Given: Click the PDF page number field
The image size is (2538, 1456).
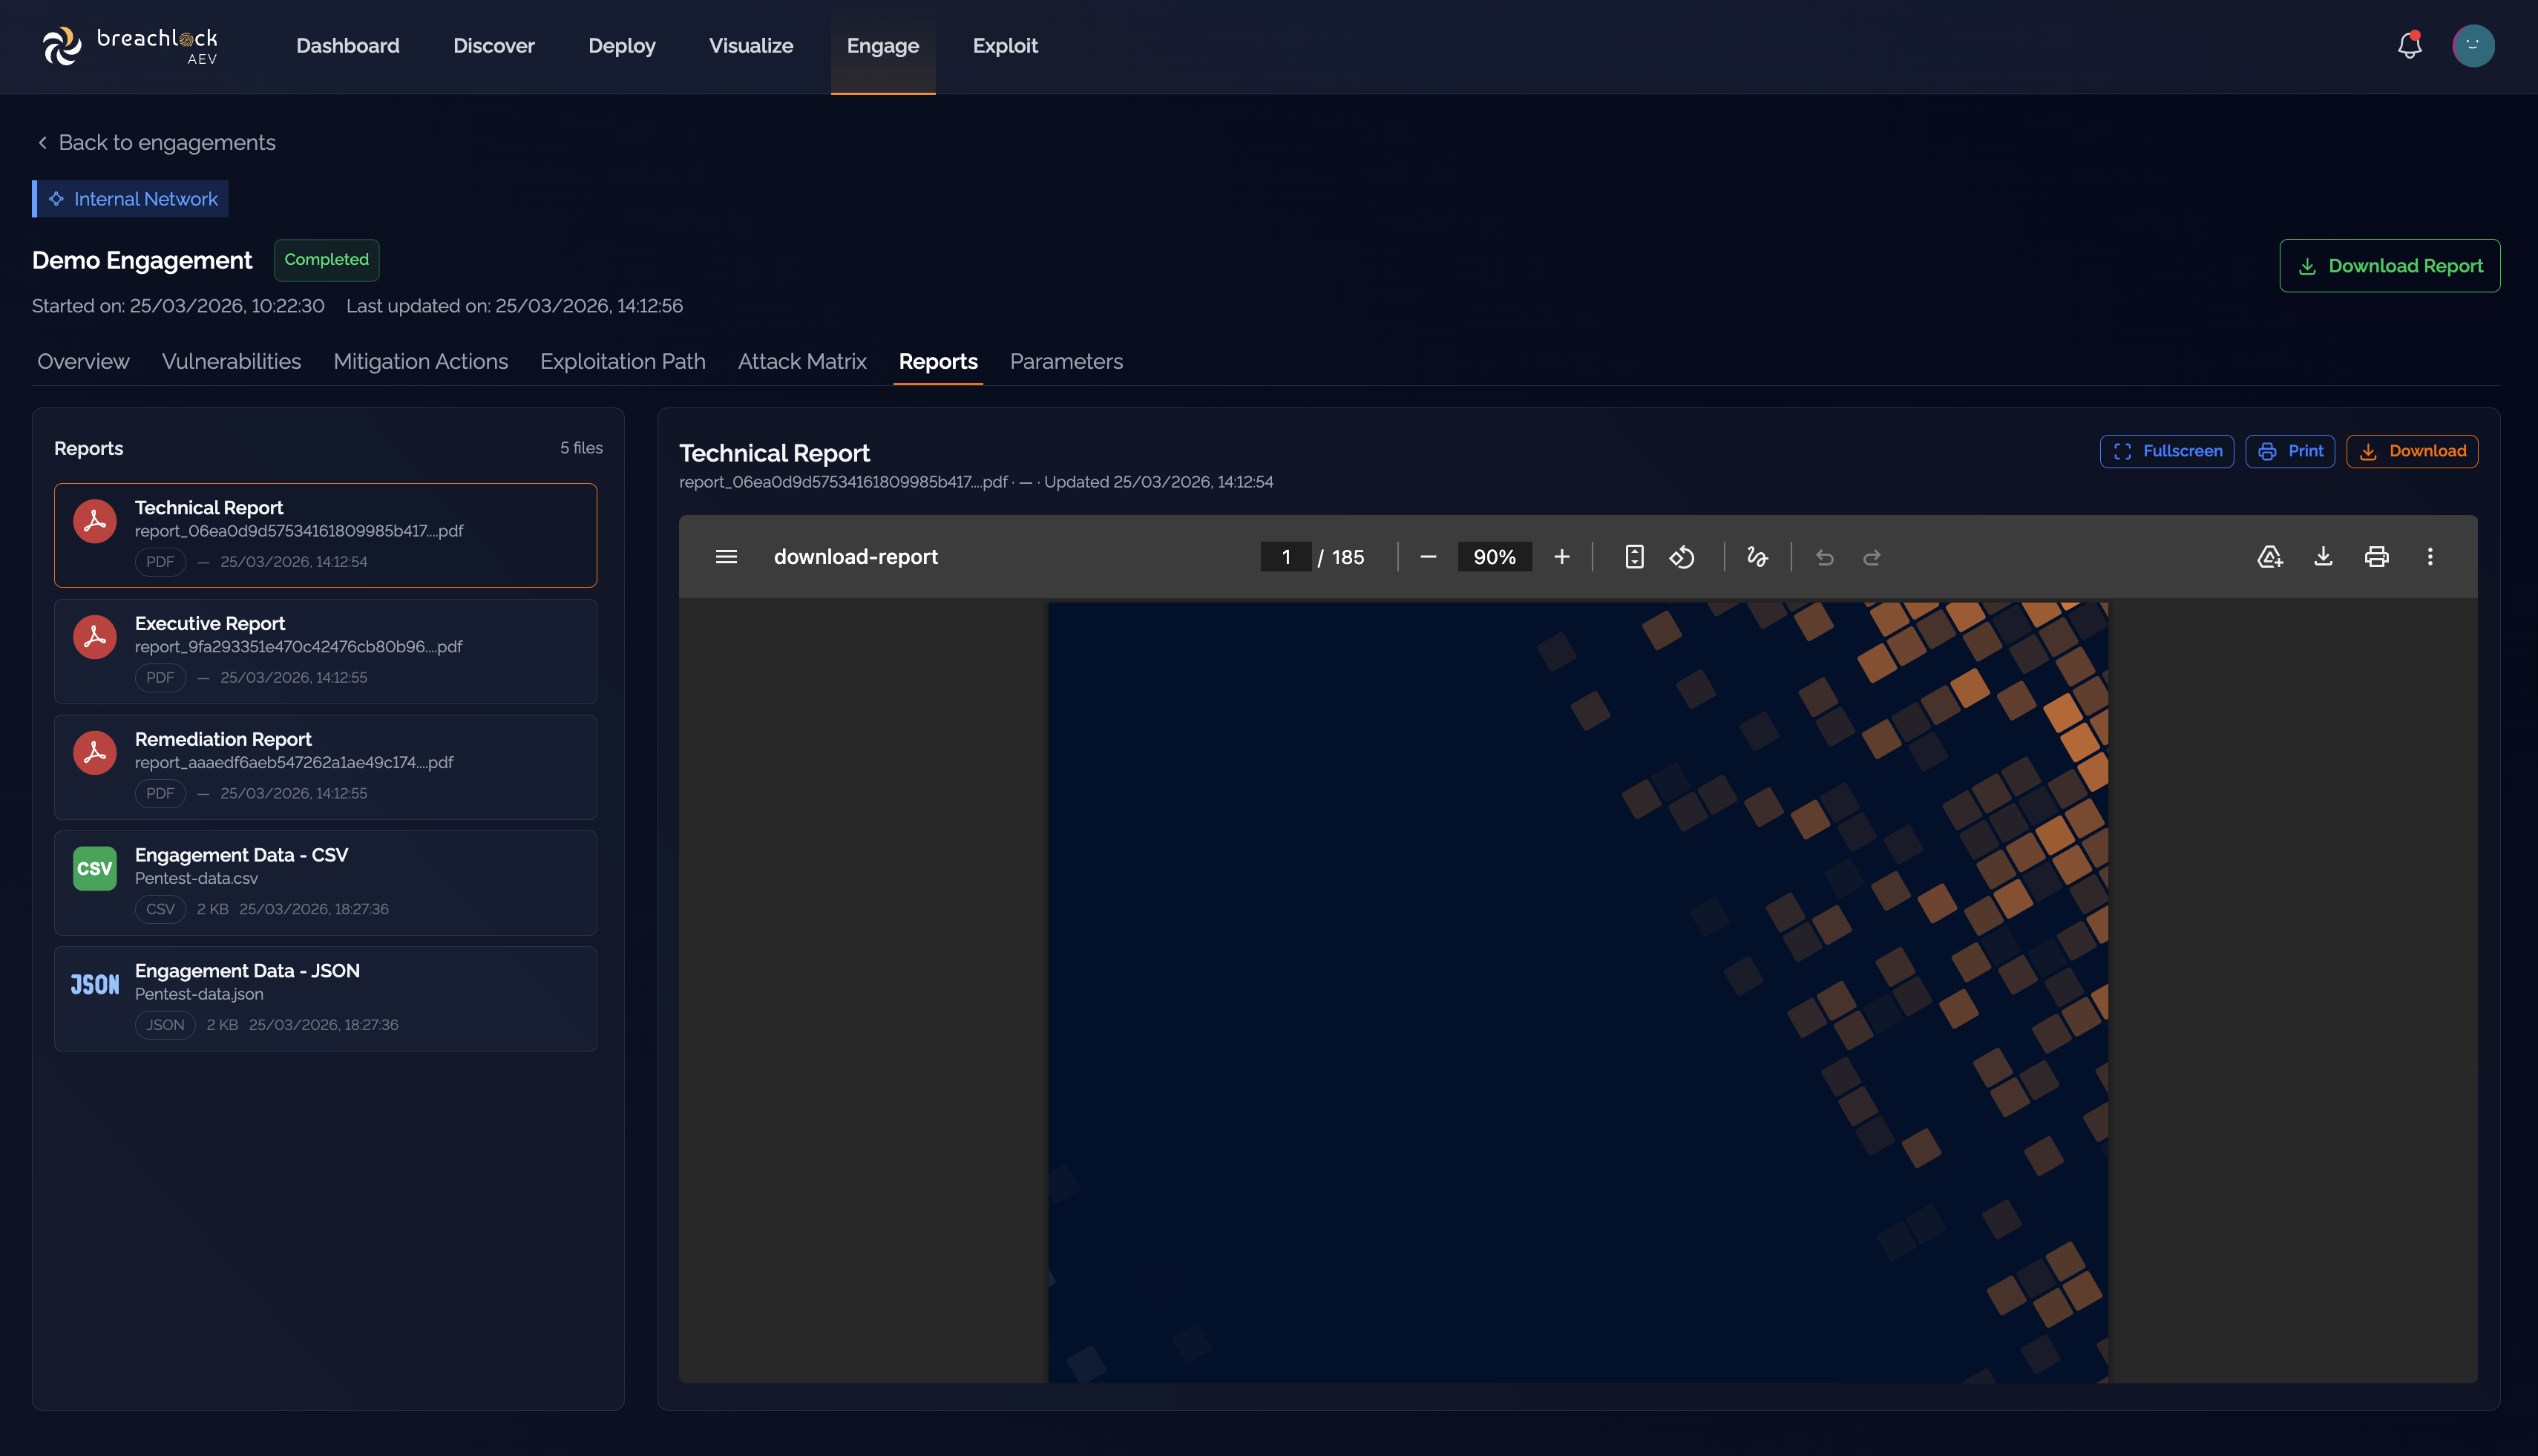Looking at the screenshot, I should pyautogui.click(x=1285, y=557).
